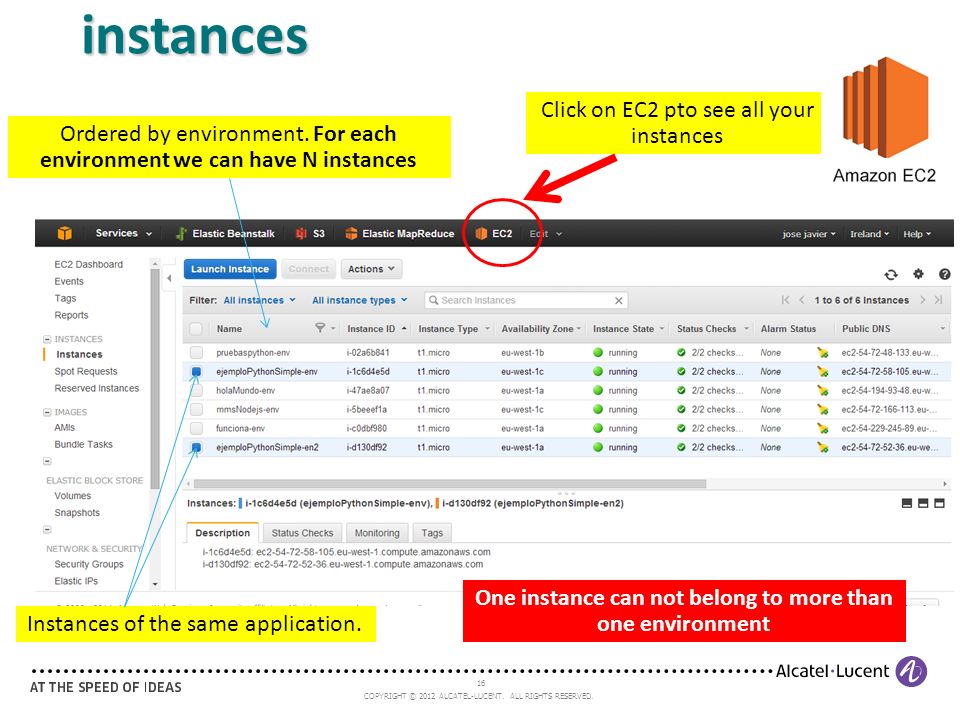Switch to the Description tab
This screenshot has height=720, width=960.
[x=222, y=533]
